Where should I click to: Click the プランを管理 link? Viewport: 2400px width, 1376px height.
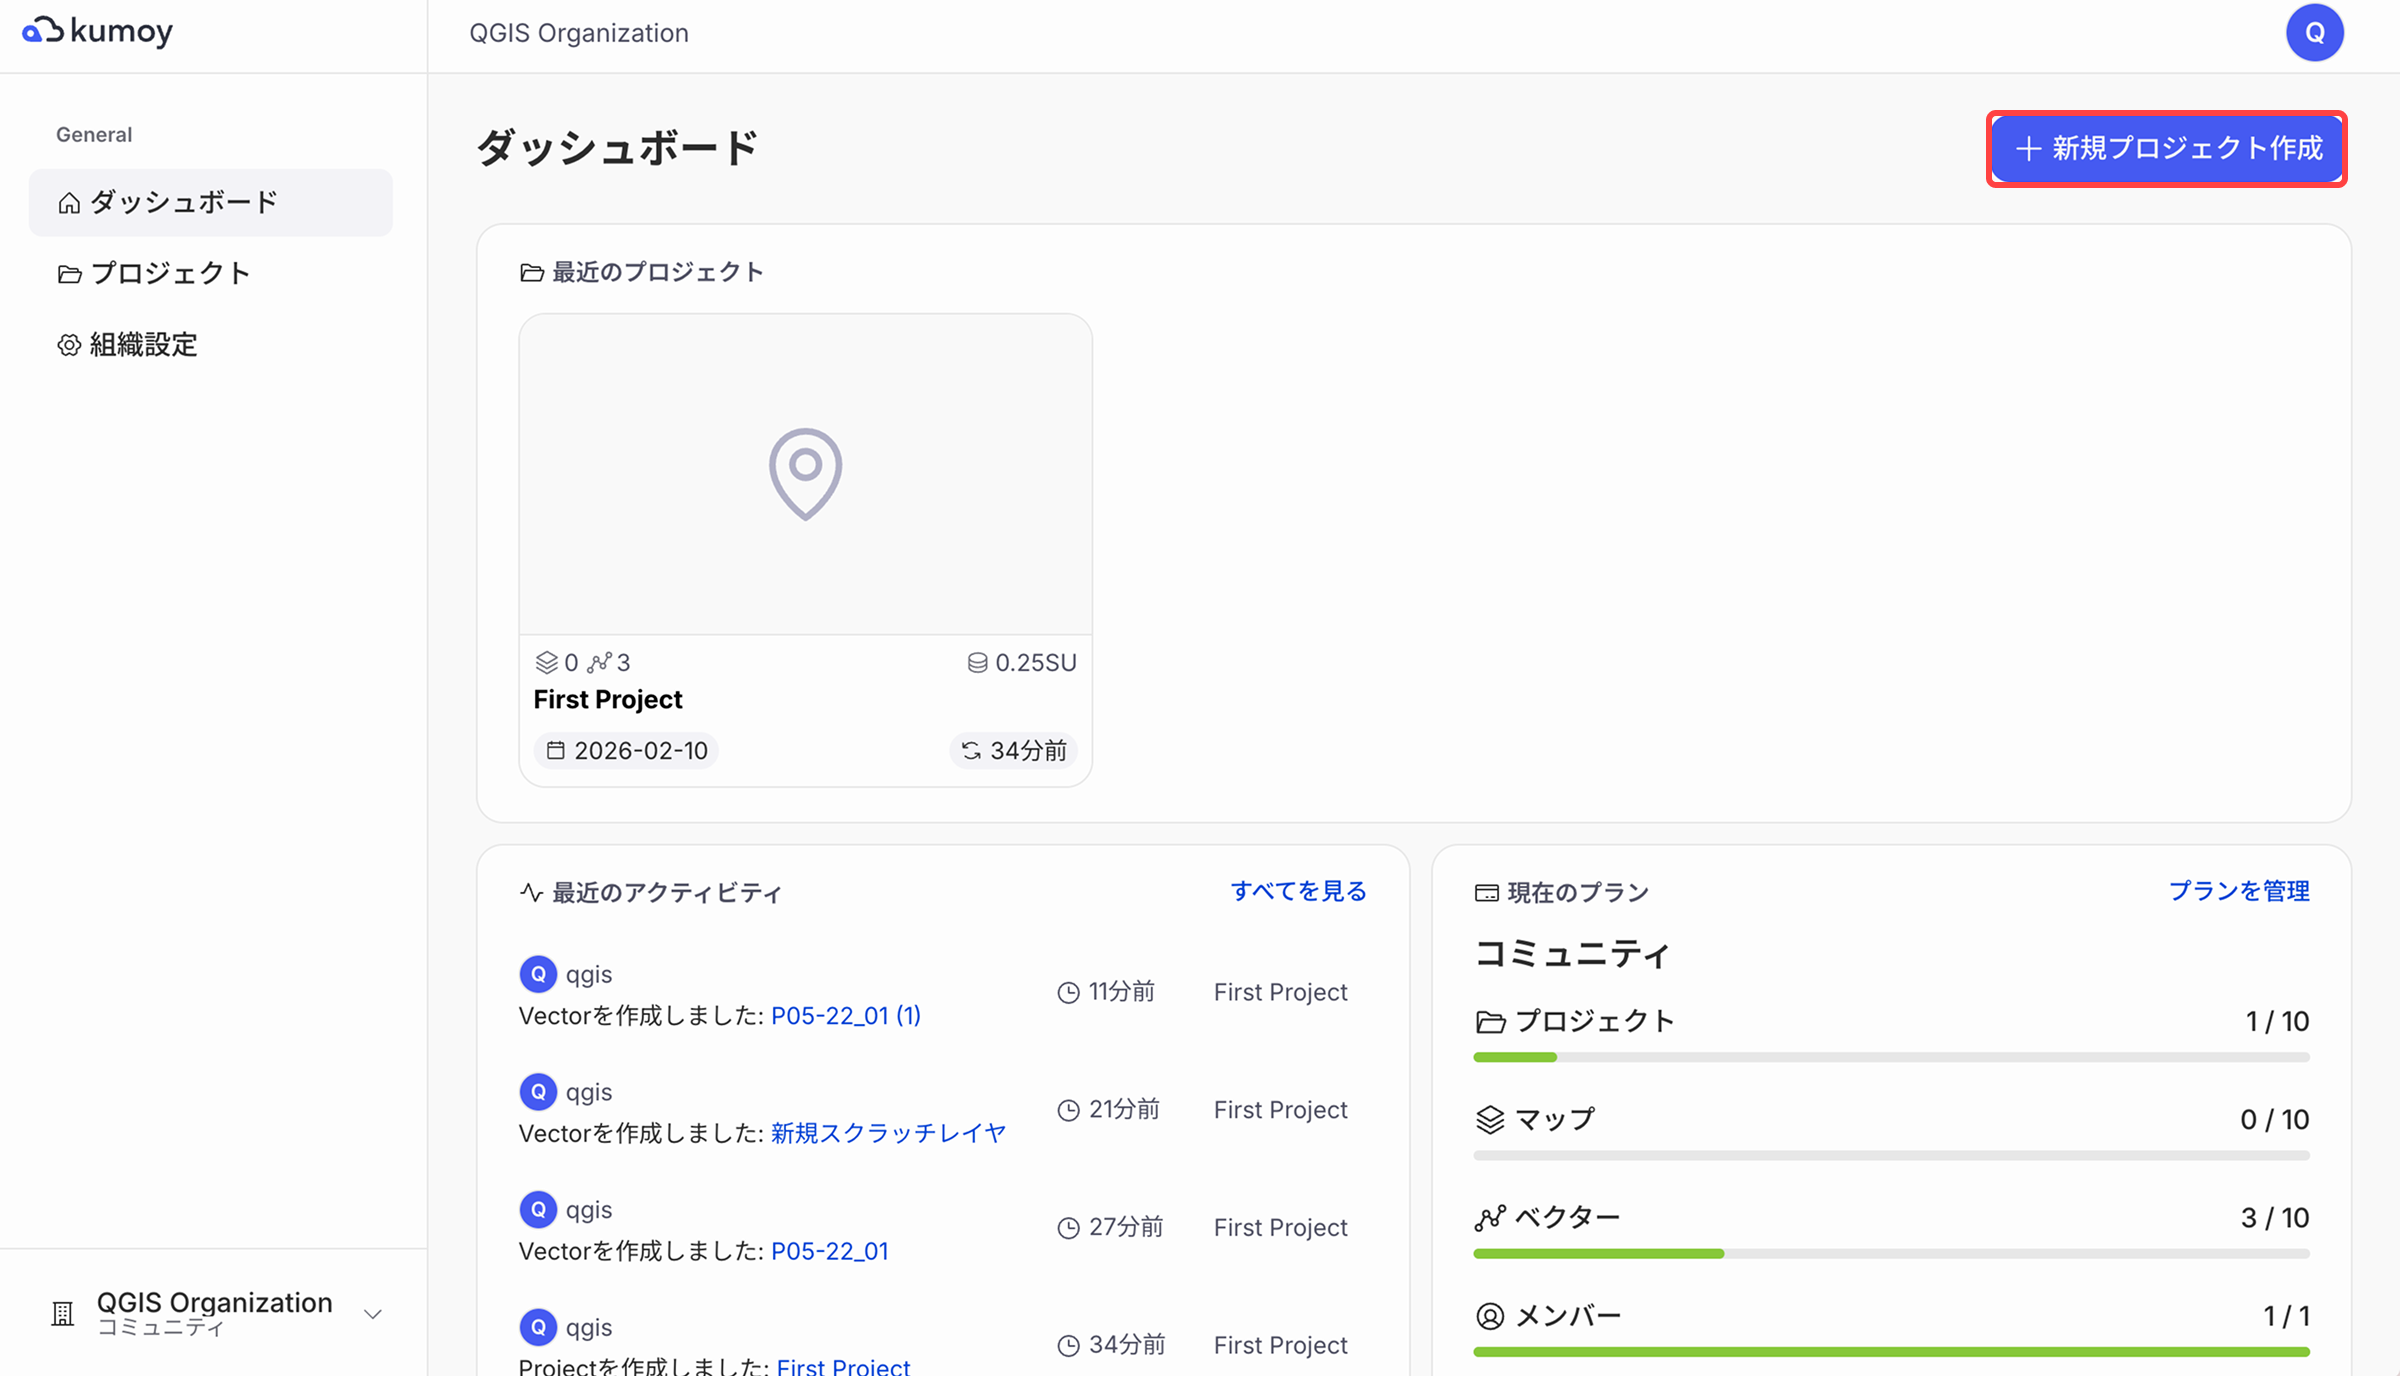point(2239,891)
